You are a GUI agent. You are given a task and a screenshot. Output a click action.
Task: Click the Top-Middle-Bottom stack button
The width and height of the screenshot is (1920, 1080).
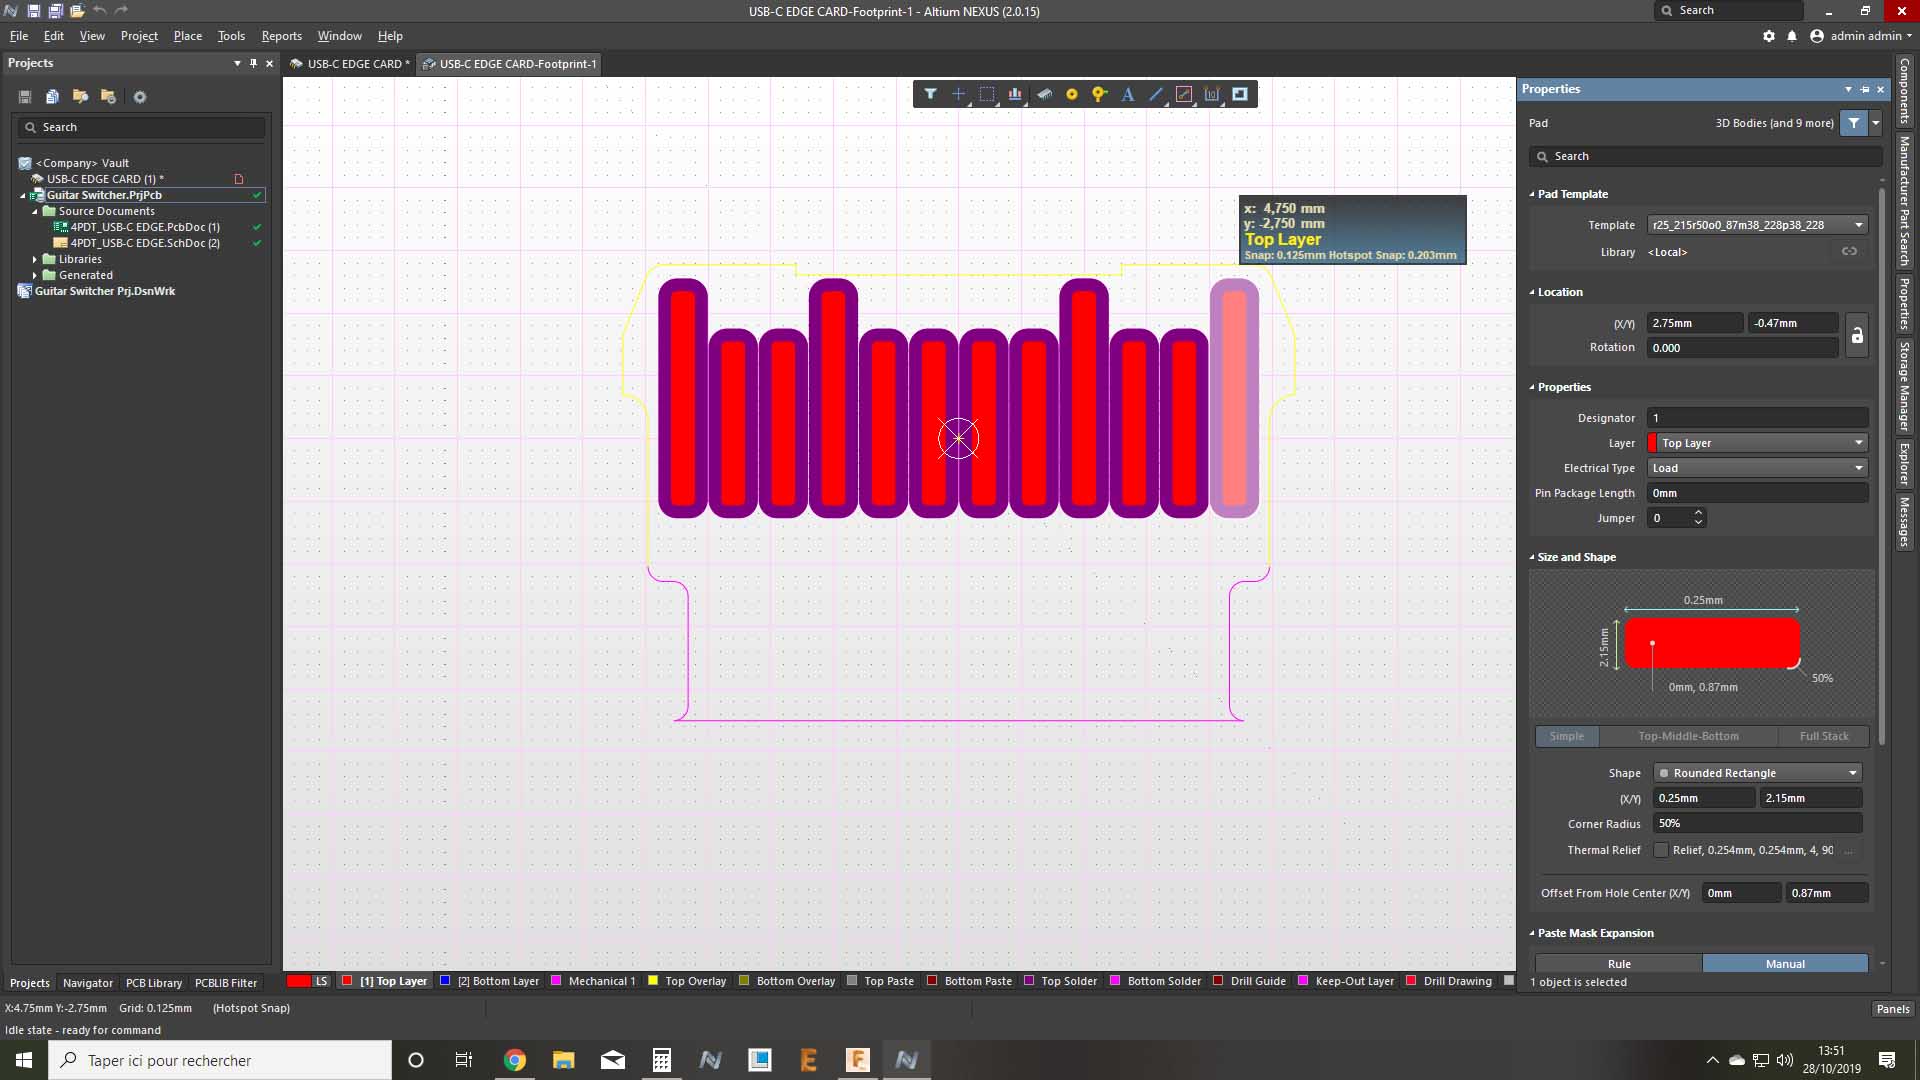tap(1688, 736)
